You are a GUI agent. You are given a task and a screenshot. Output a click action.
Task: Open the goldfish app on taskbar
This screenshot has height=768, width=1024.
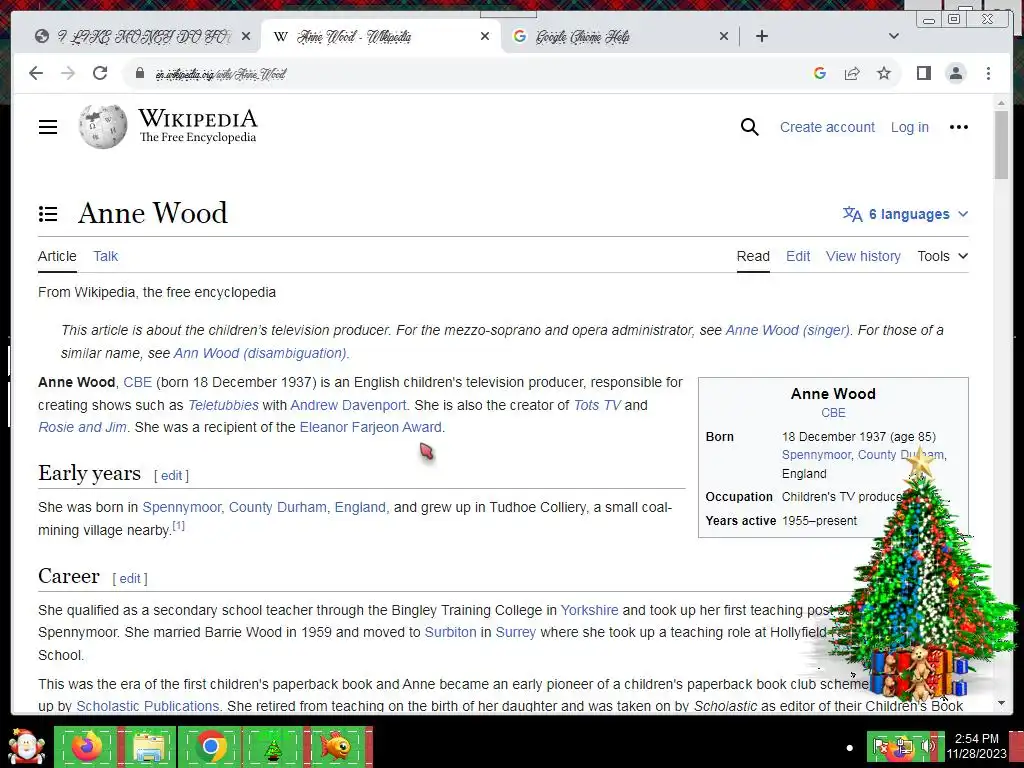[335, 746]
